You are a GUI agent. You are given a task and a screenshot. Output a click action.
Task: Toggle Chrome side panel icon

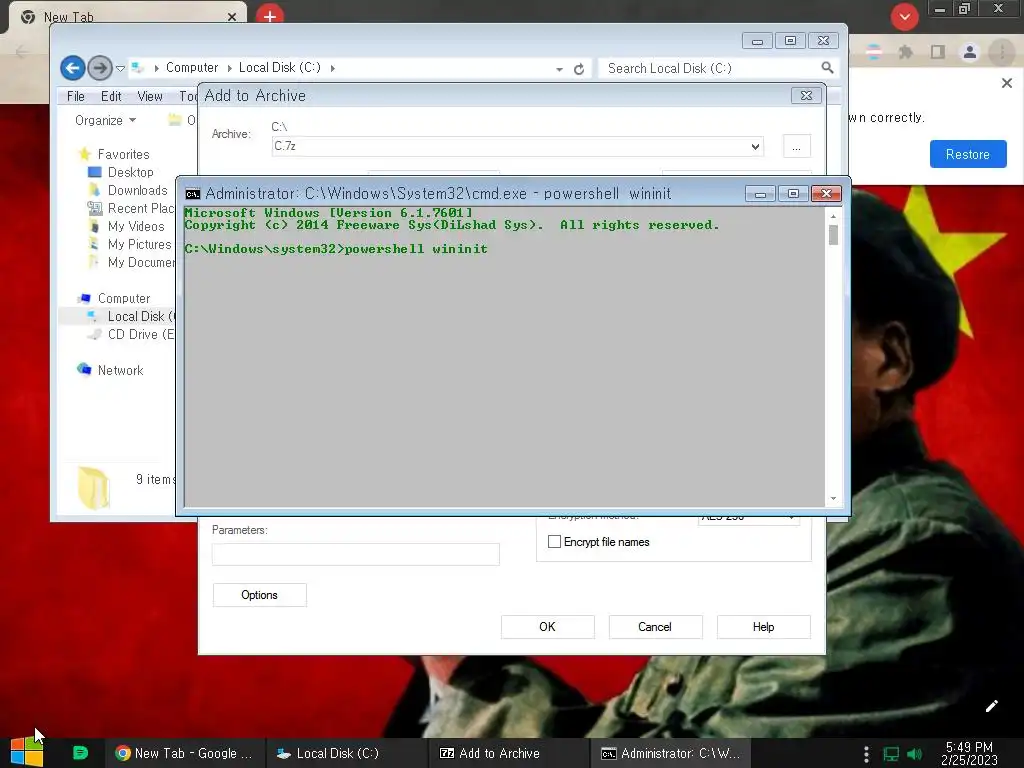point(938,52)
